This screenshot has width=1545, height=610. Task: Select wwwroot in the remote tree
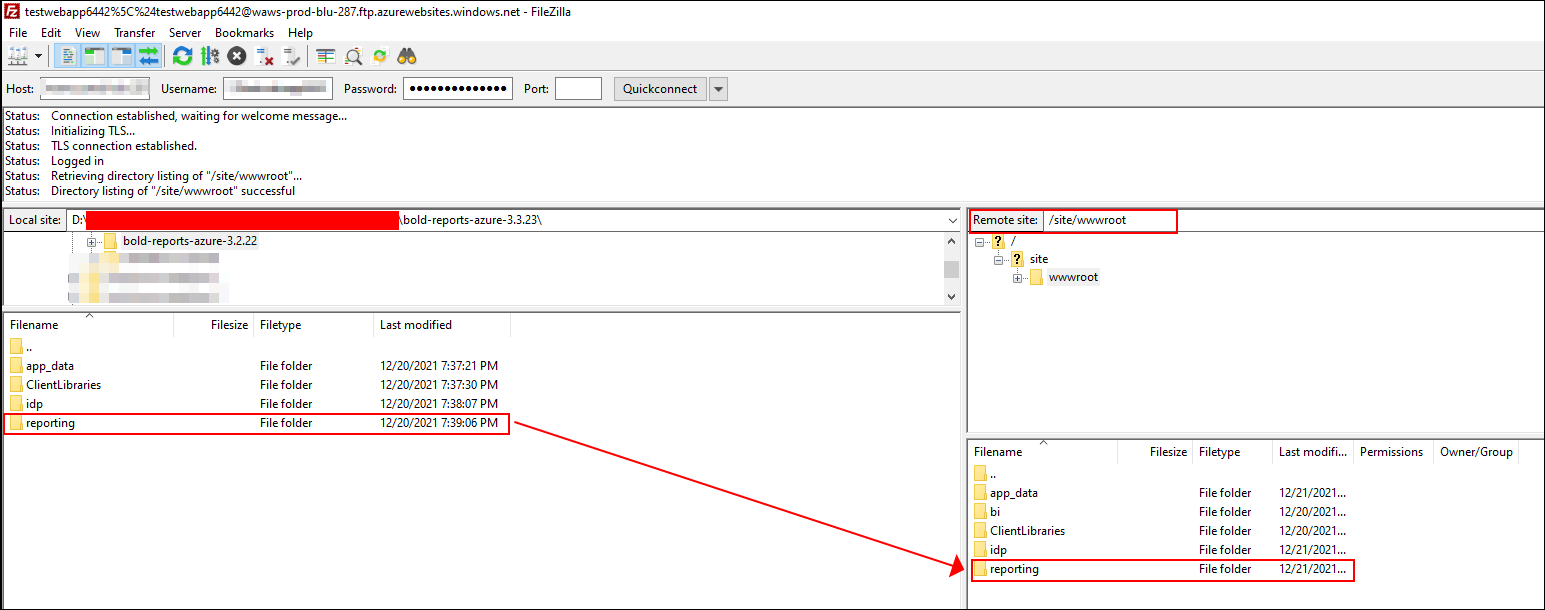point(1073,277)
